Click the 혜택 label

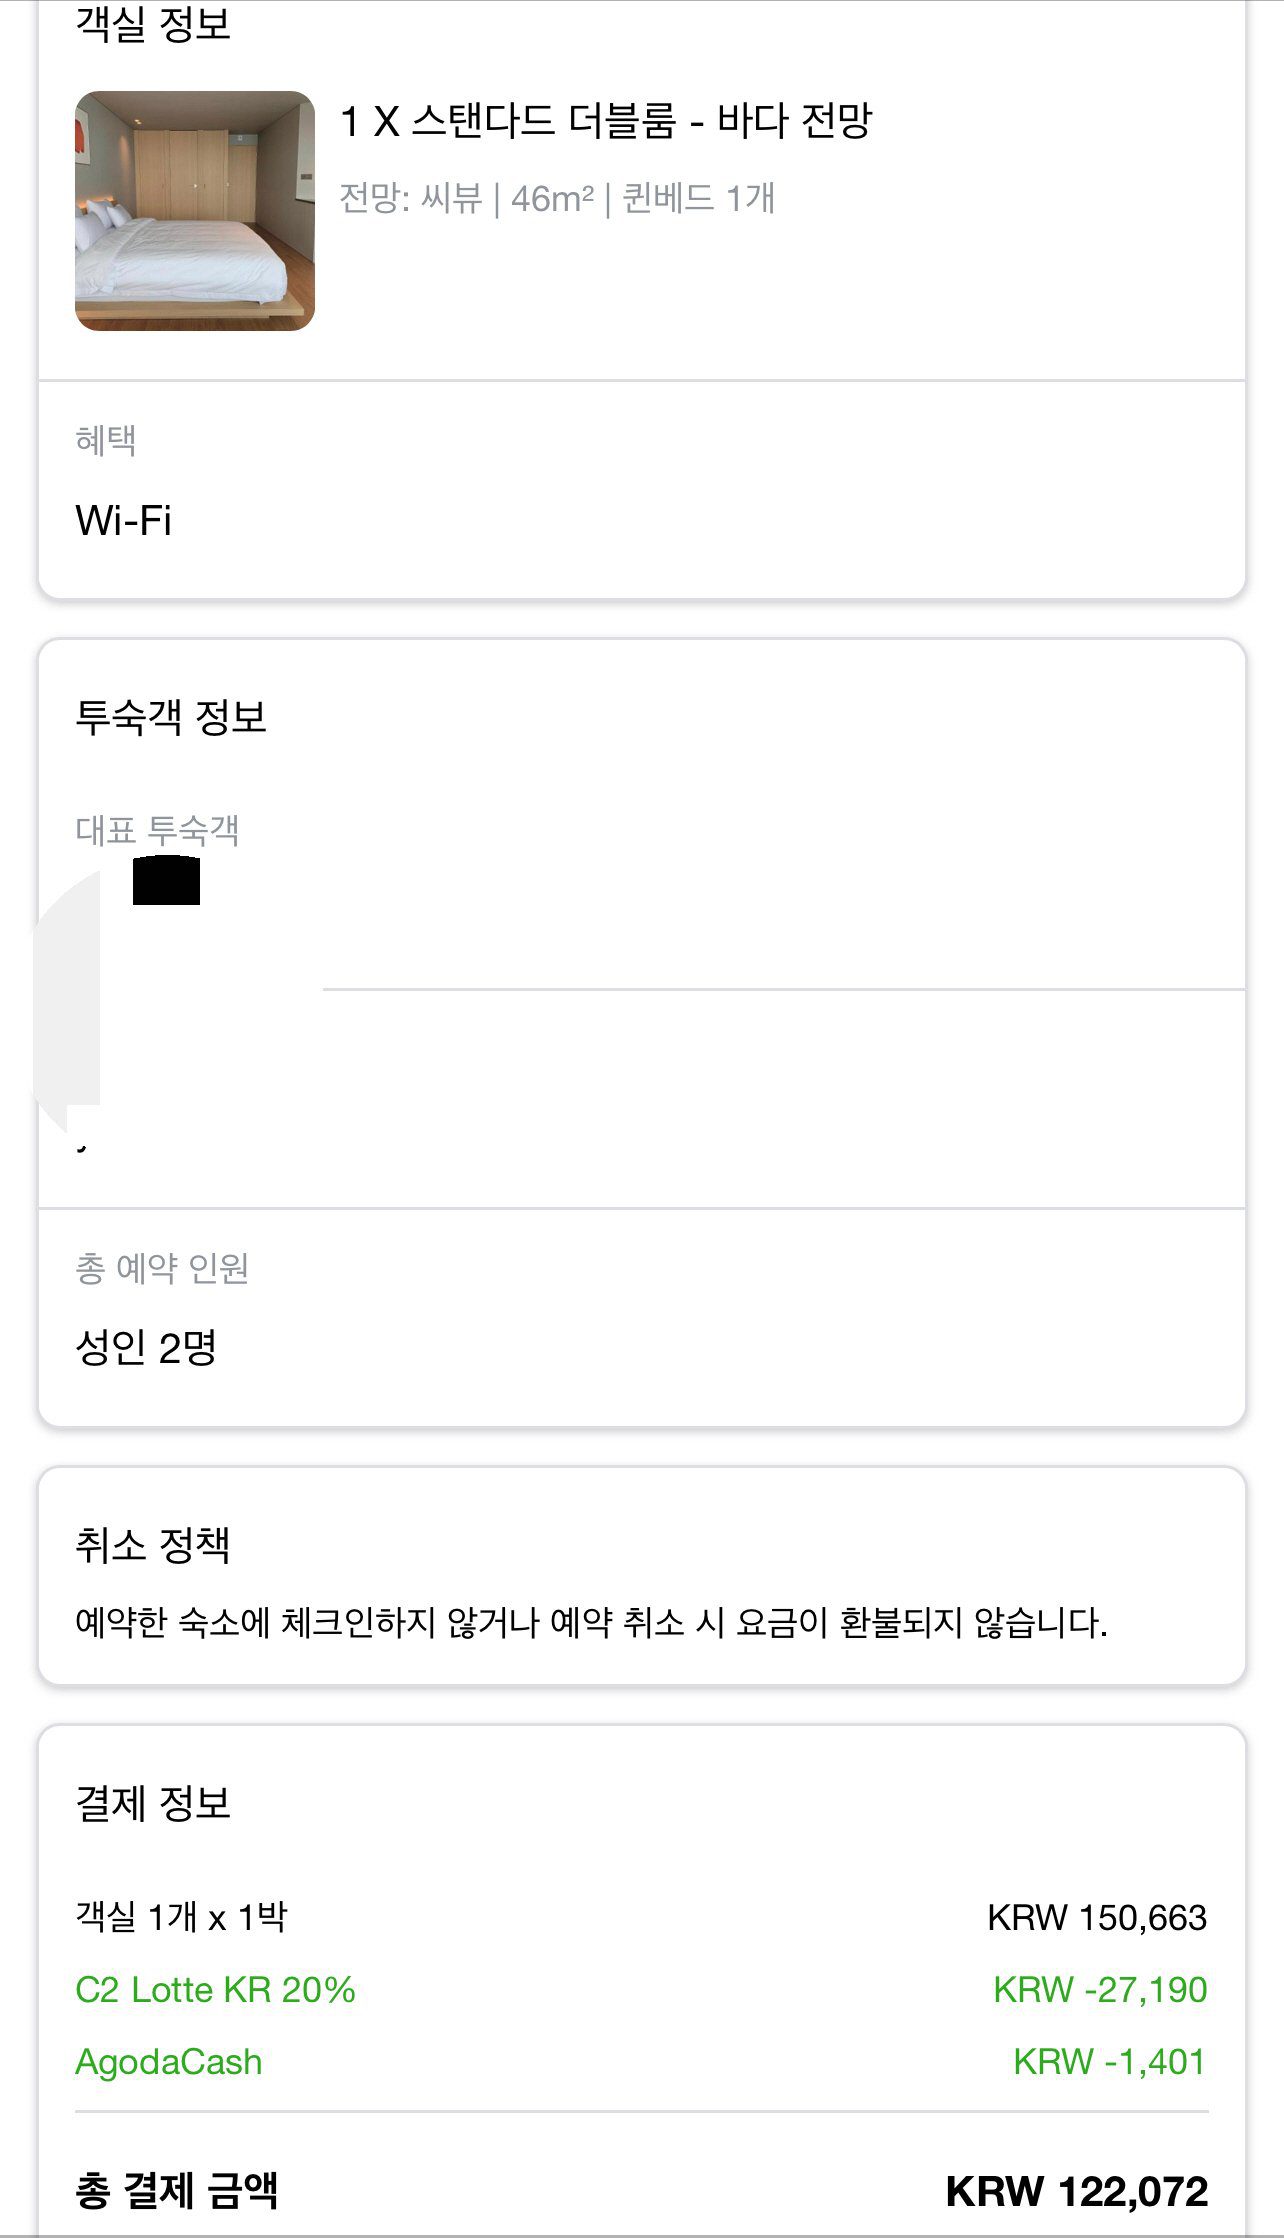106,440
